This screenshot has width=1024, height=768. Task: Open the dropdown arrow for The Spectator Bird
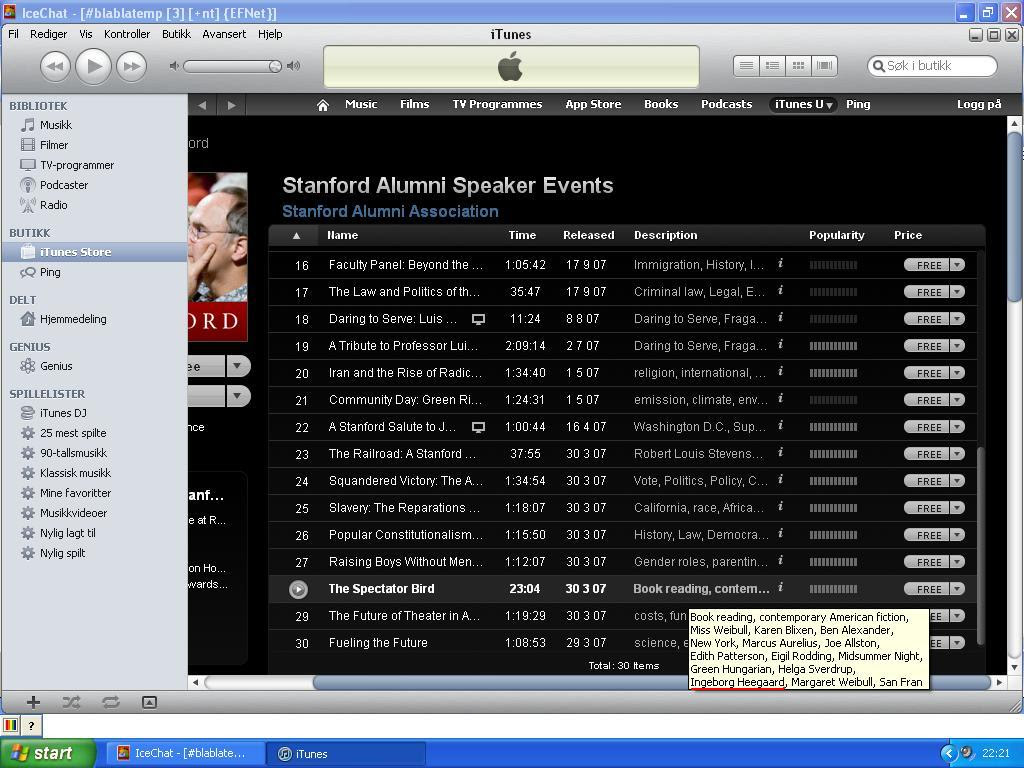point(957,589)
